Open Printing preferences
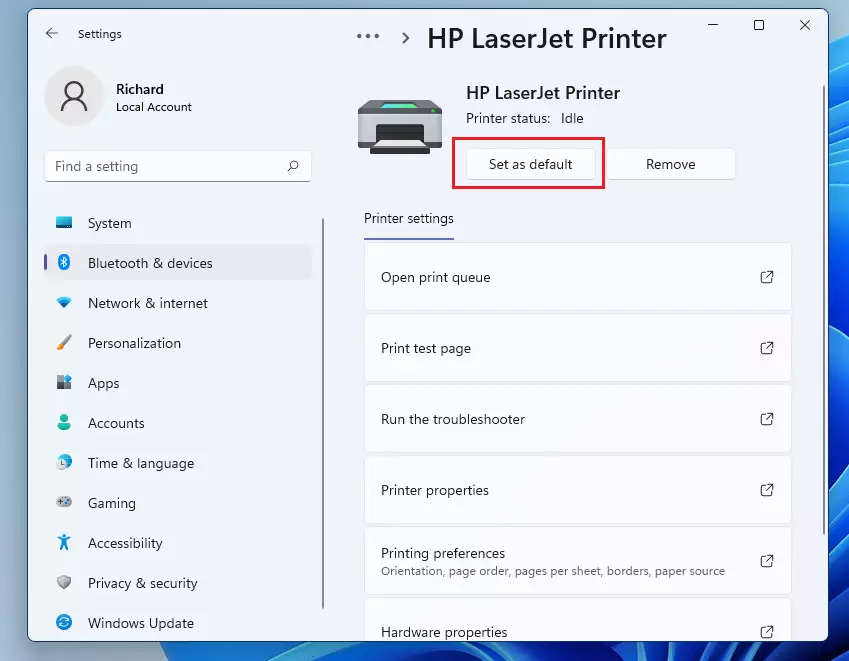The width and height of the screenshot is (849, 661). pyautogui.click(x=578, y=561)
